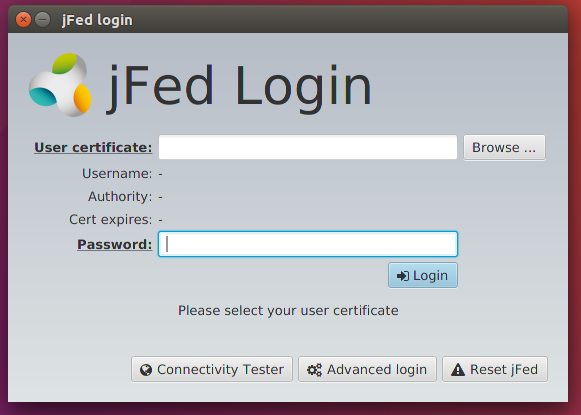Close the jFed login window

coord(23,19)
